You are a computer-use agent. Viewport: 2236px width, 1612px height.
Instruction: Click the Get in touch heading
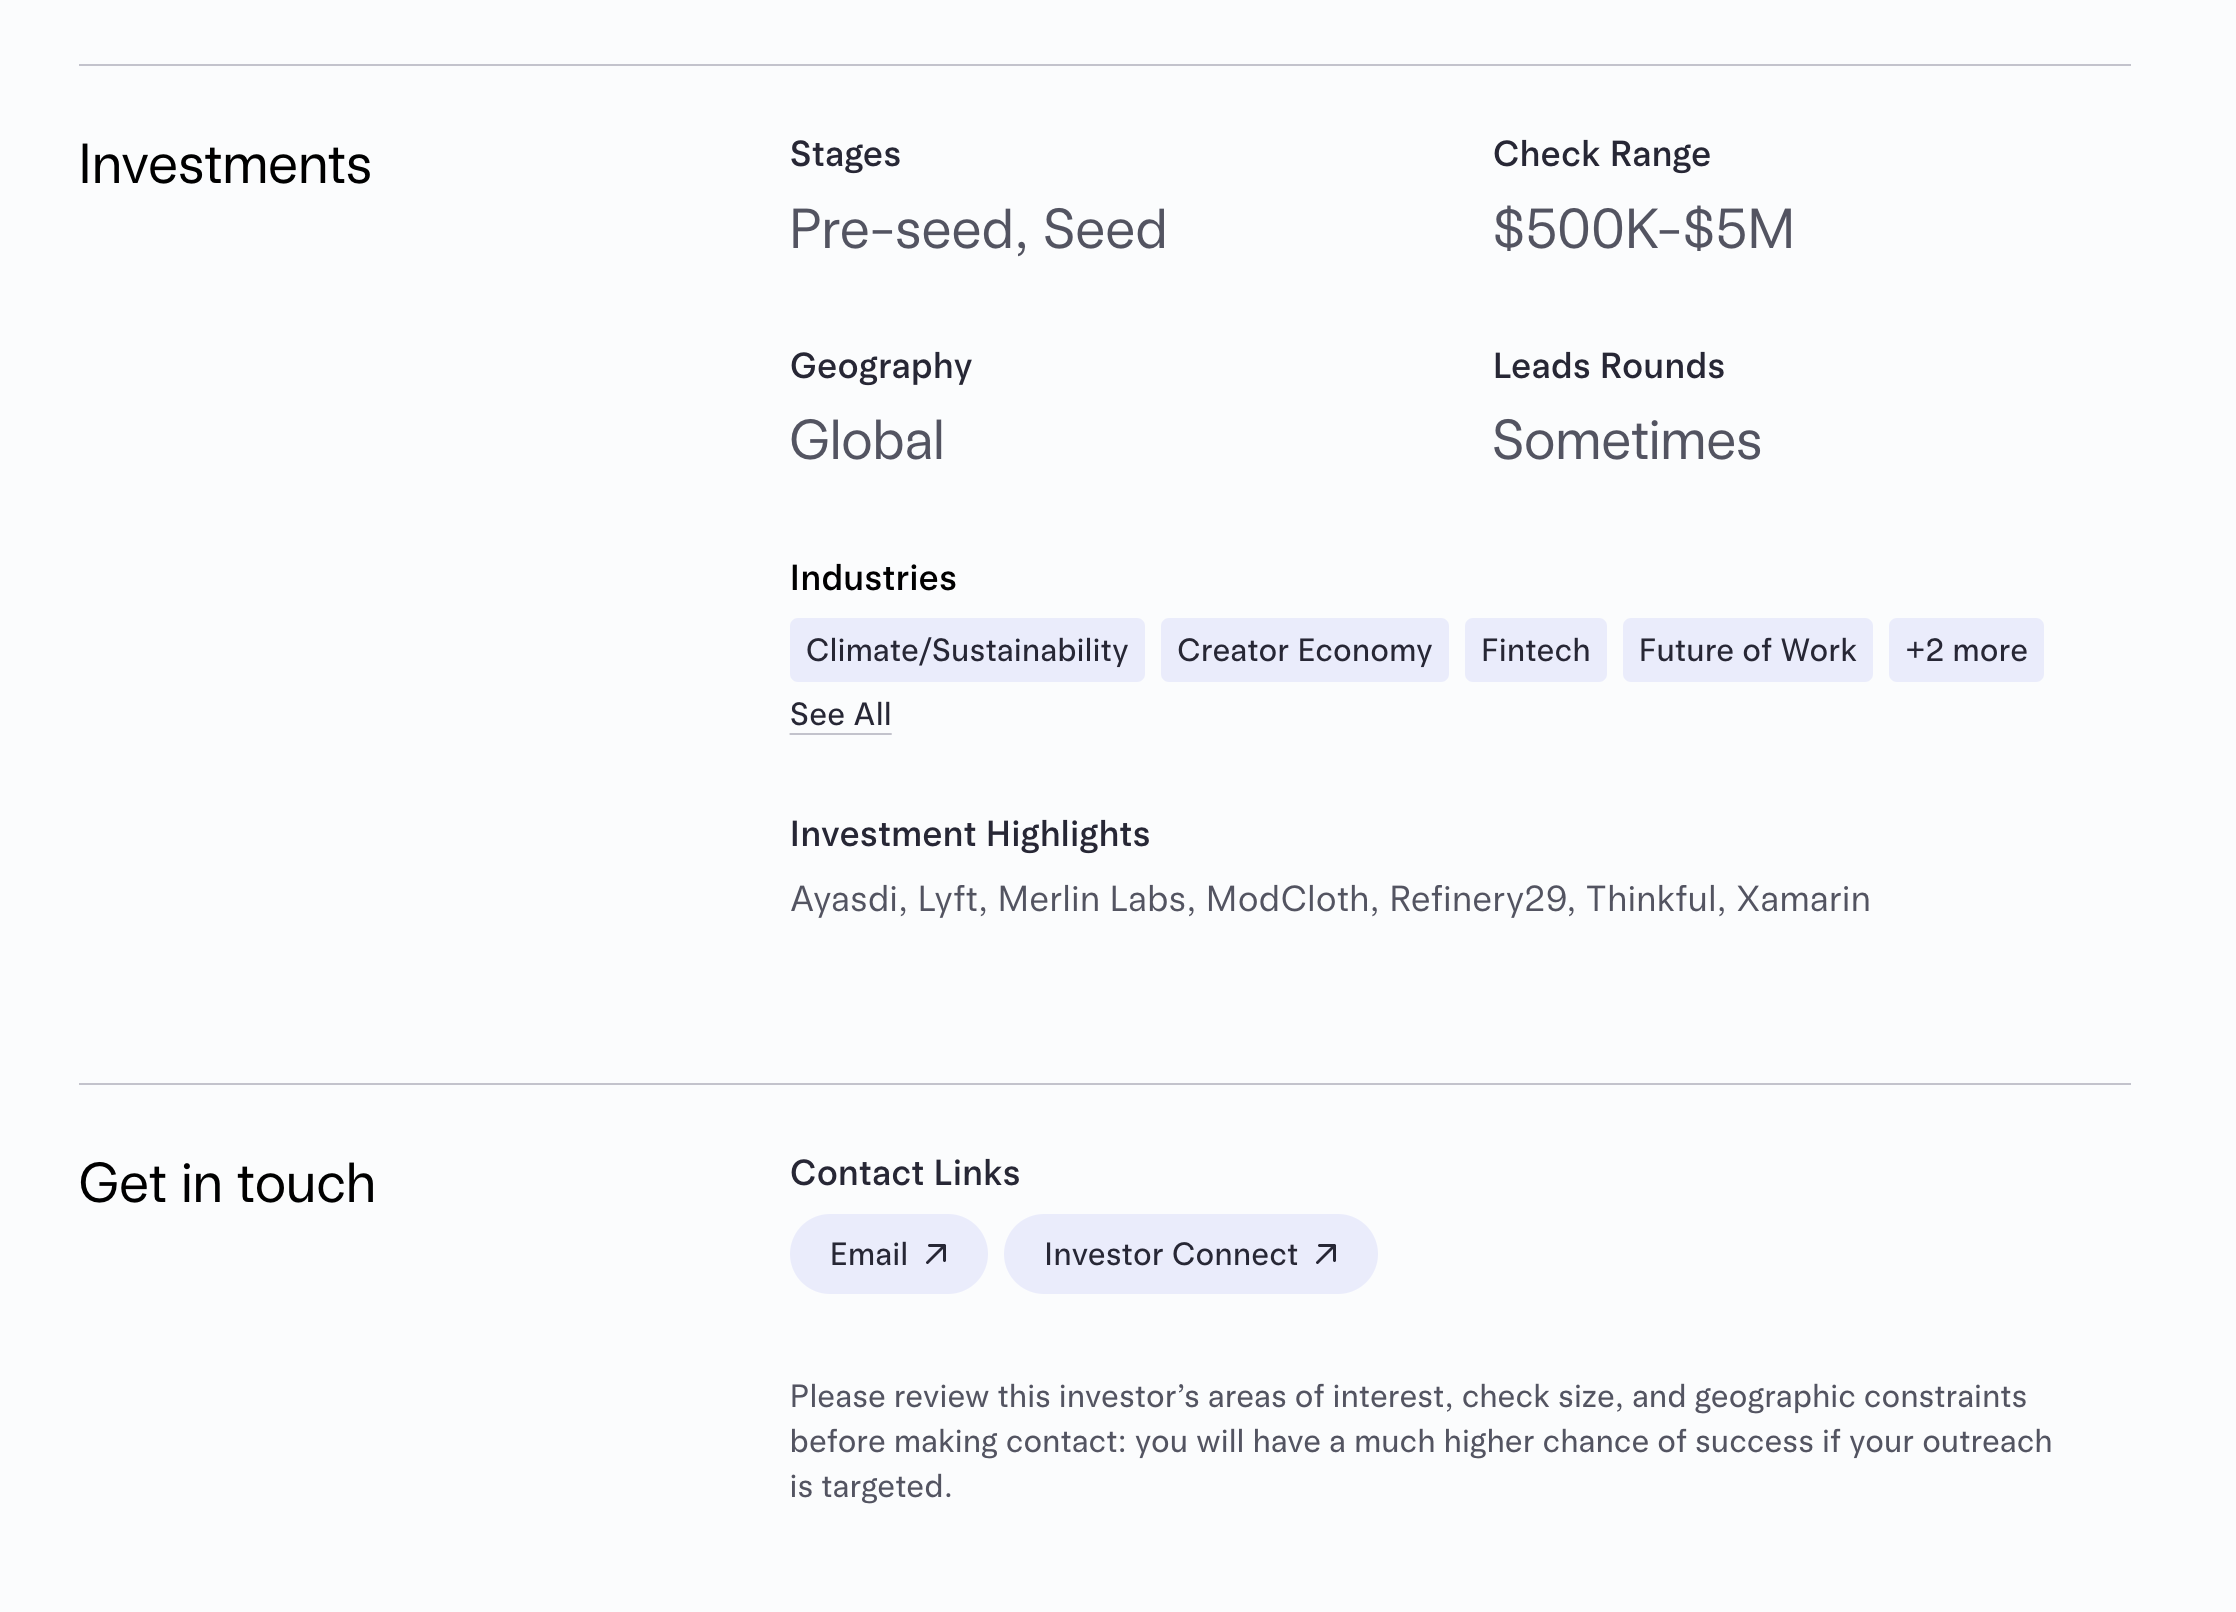pyautogui.click(x=227, y=1183)
